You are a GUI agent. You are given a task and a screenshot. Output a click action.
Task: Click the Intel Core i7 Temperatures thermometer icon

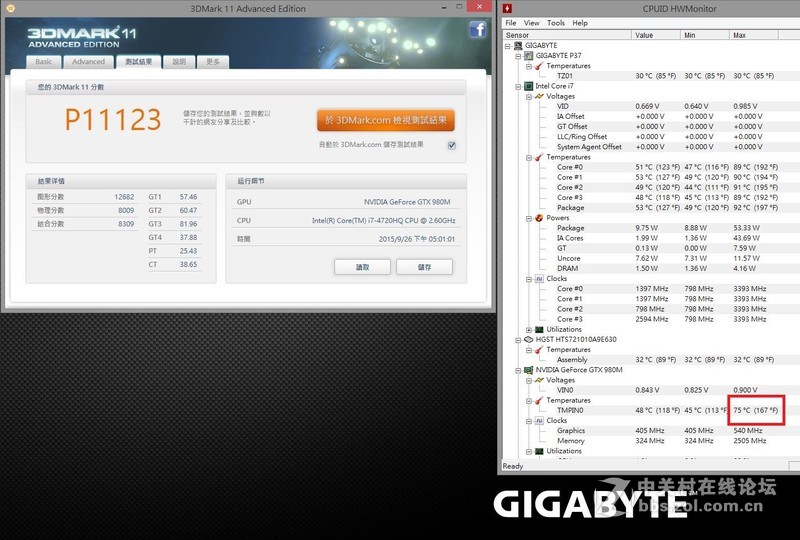[539, 157]
